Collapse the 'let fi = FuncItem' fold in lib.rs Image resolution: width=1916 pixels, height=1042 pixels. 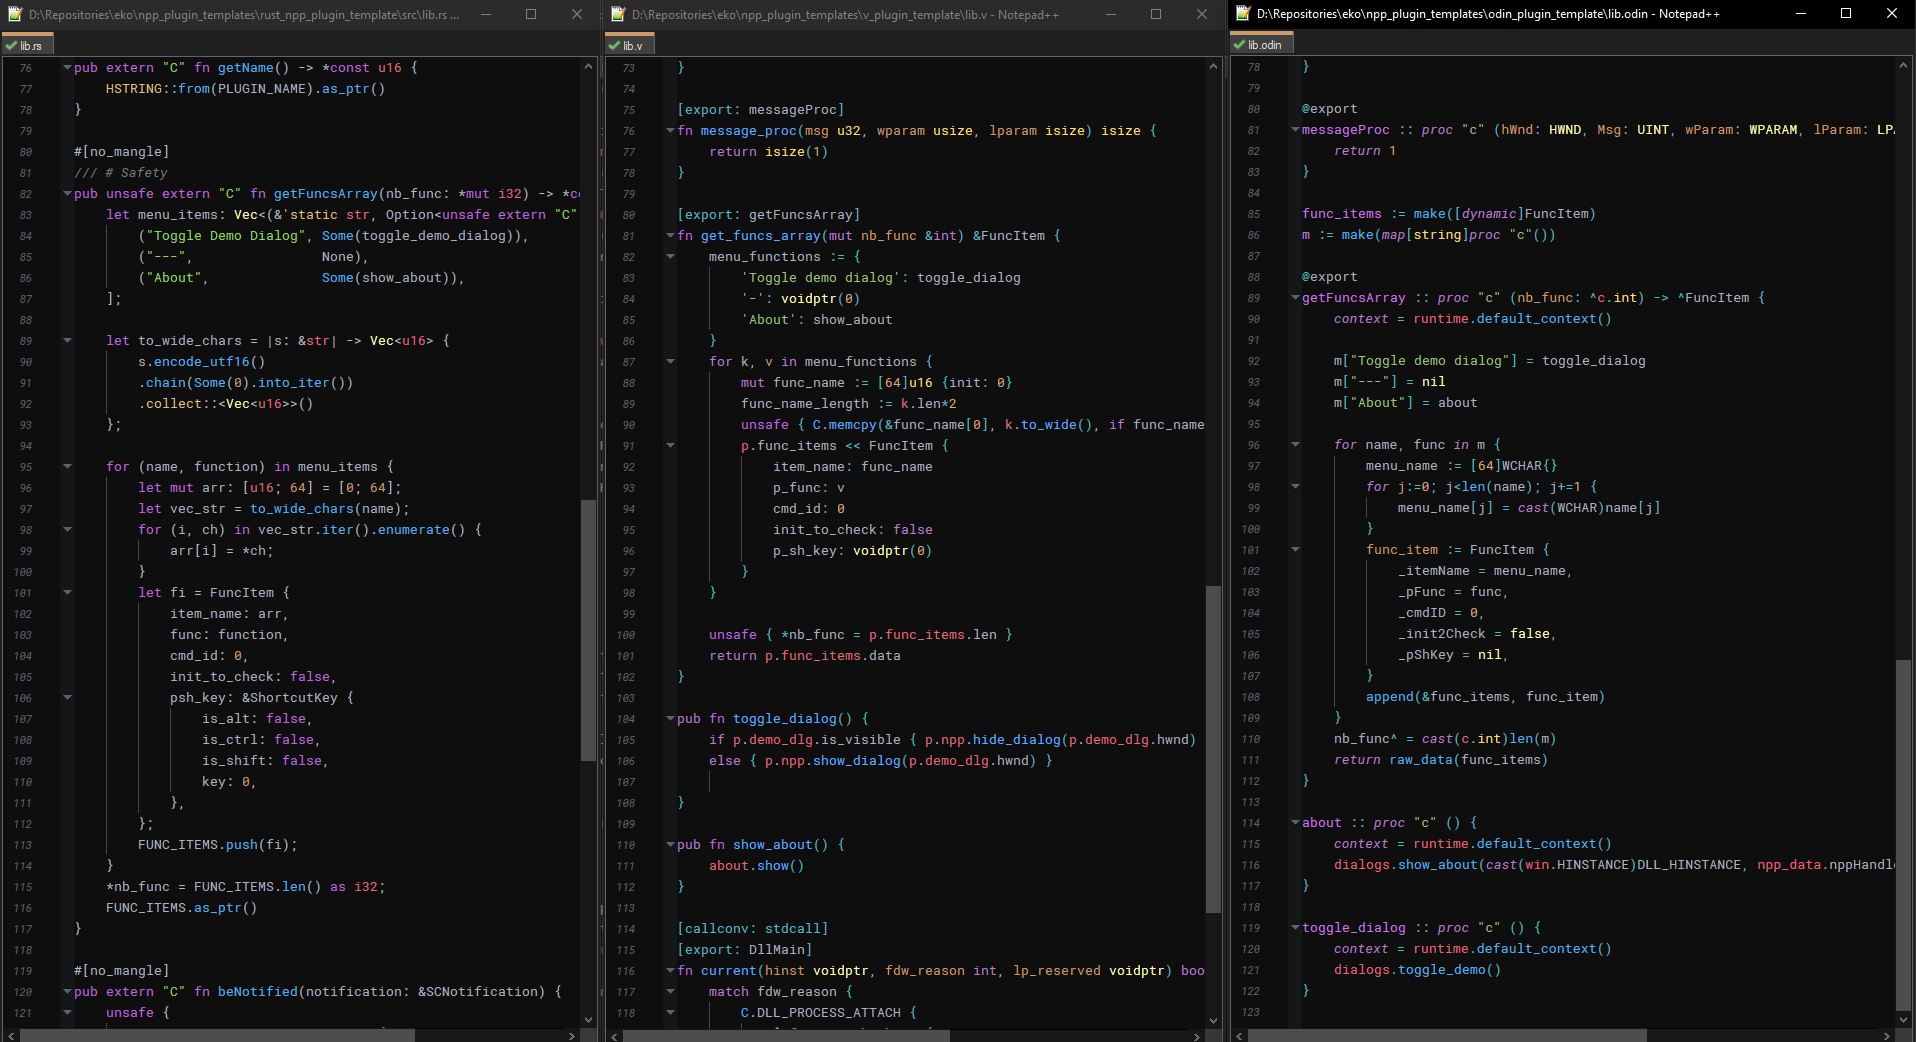click(67, 593)
